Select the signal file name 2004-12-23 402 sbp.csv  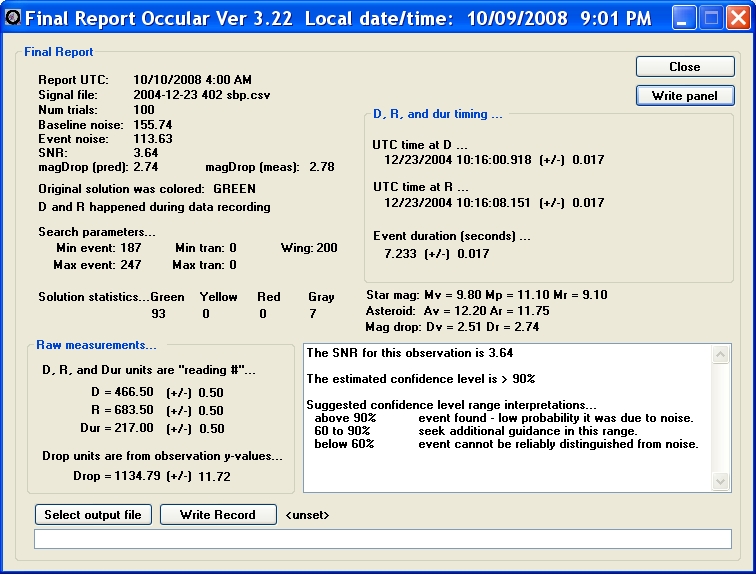pos(202,94)
